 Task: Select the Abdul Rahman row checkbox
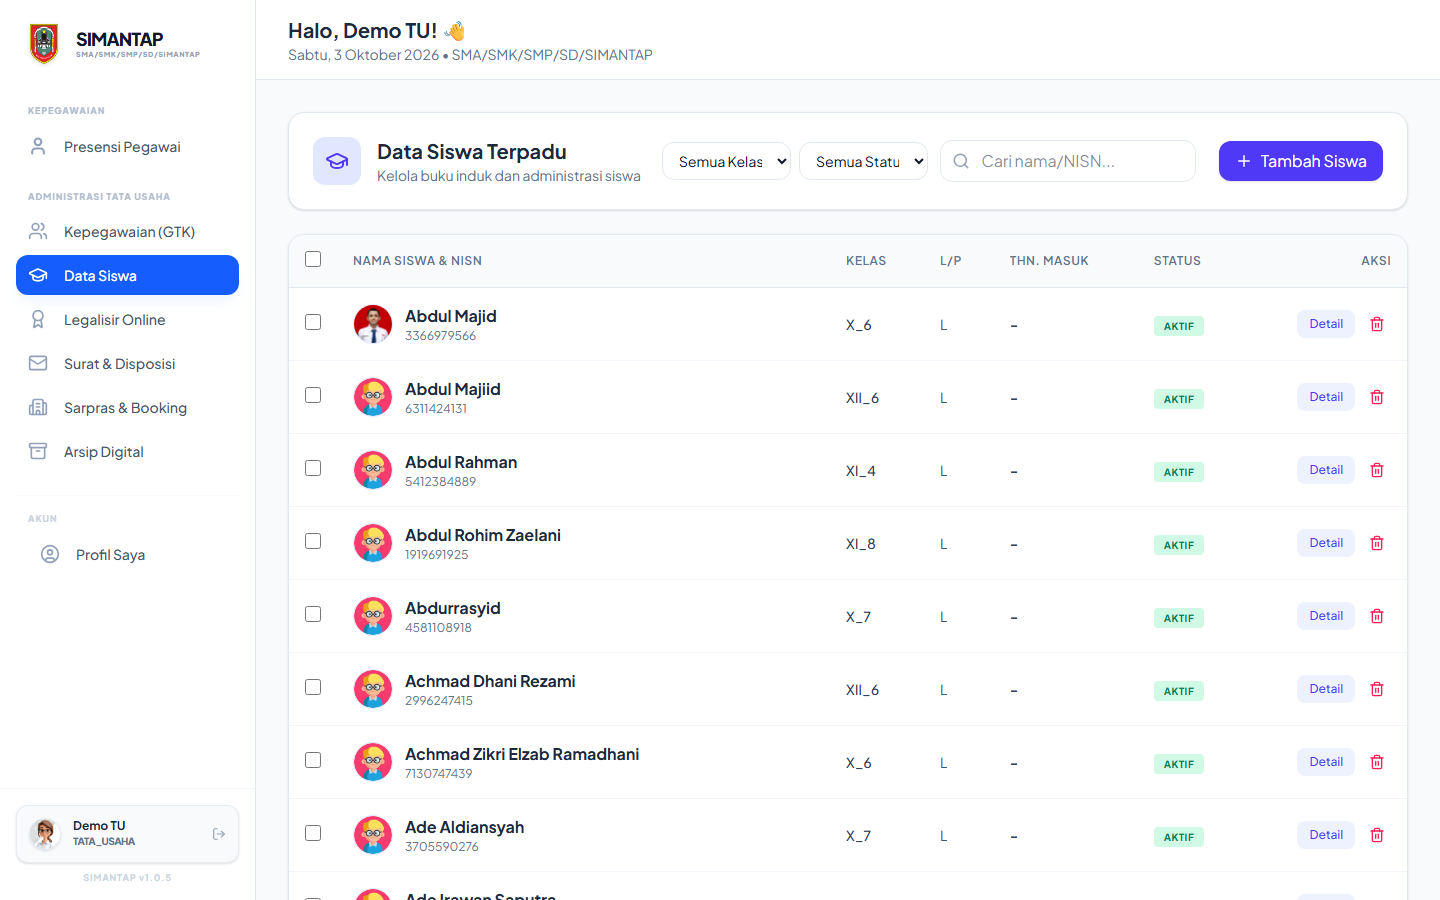point(313,468)
